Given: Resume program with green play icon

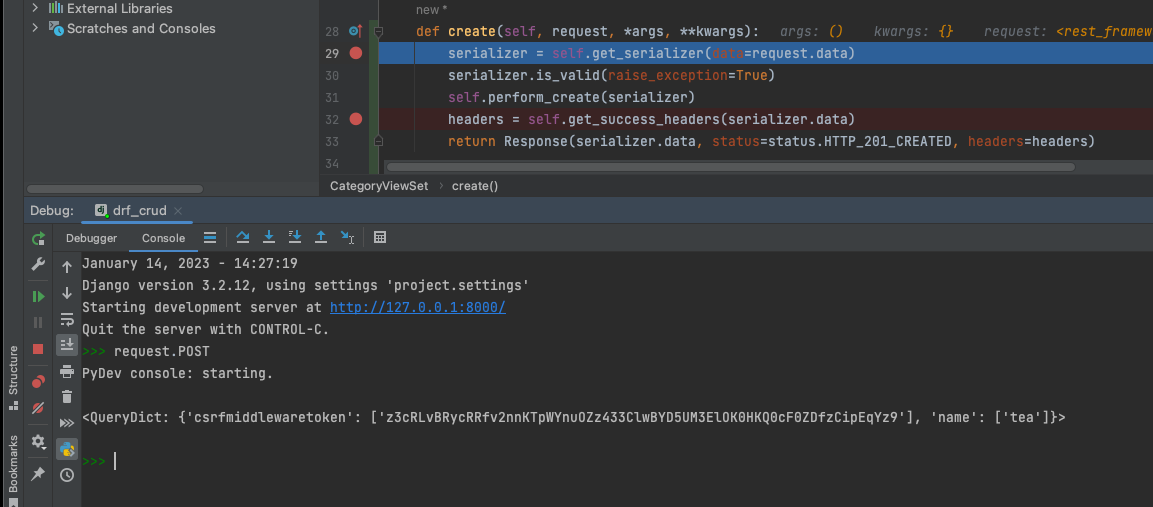Looking at the screenshot, I should (x=38, y=297).
